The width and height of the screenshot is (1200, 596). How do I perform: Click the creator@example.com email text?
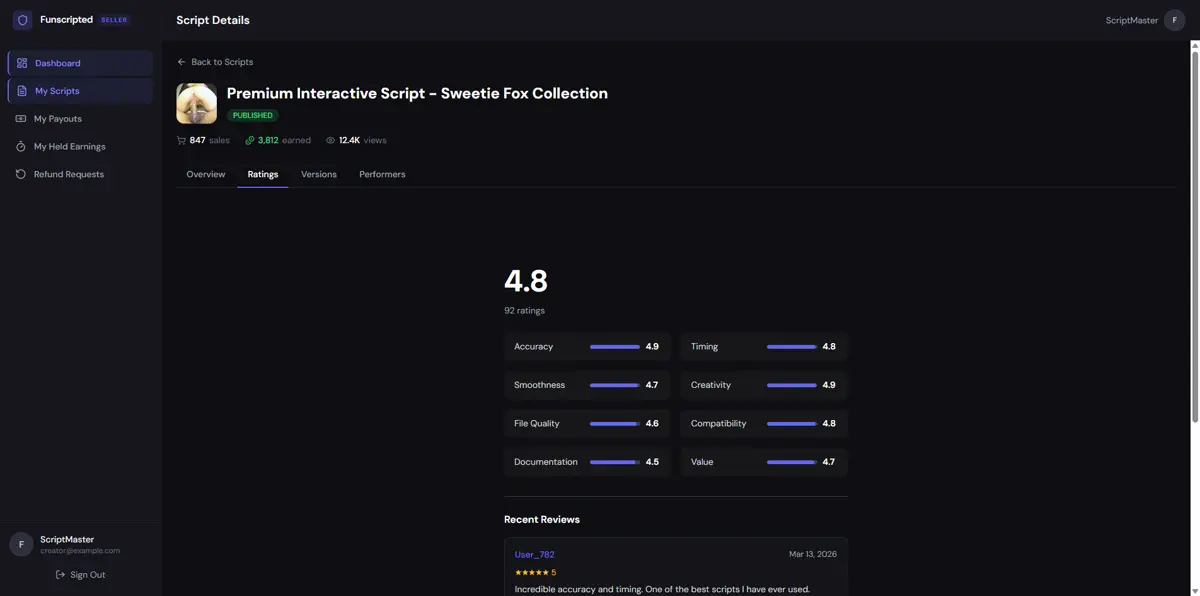click(x=80, y=551)
